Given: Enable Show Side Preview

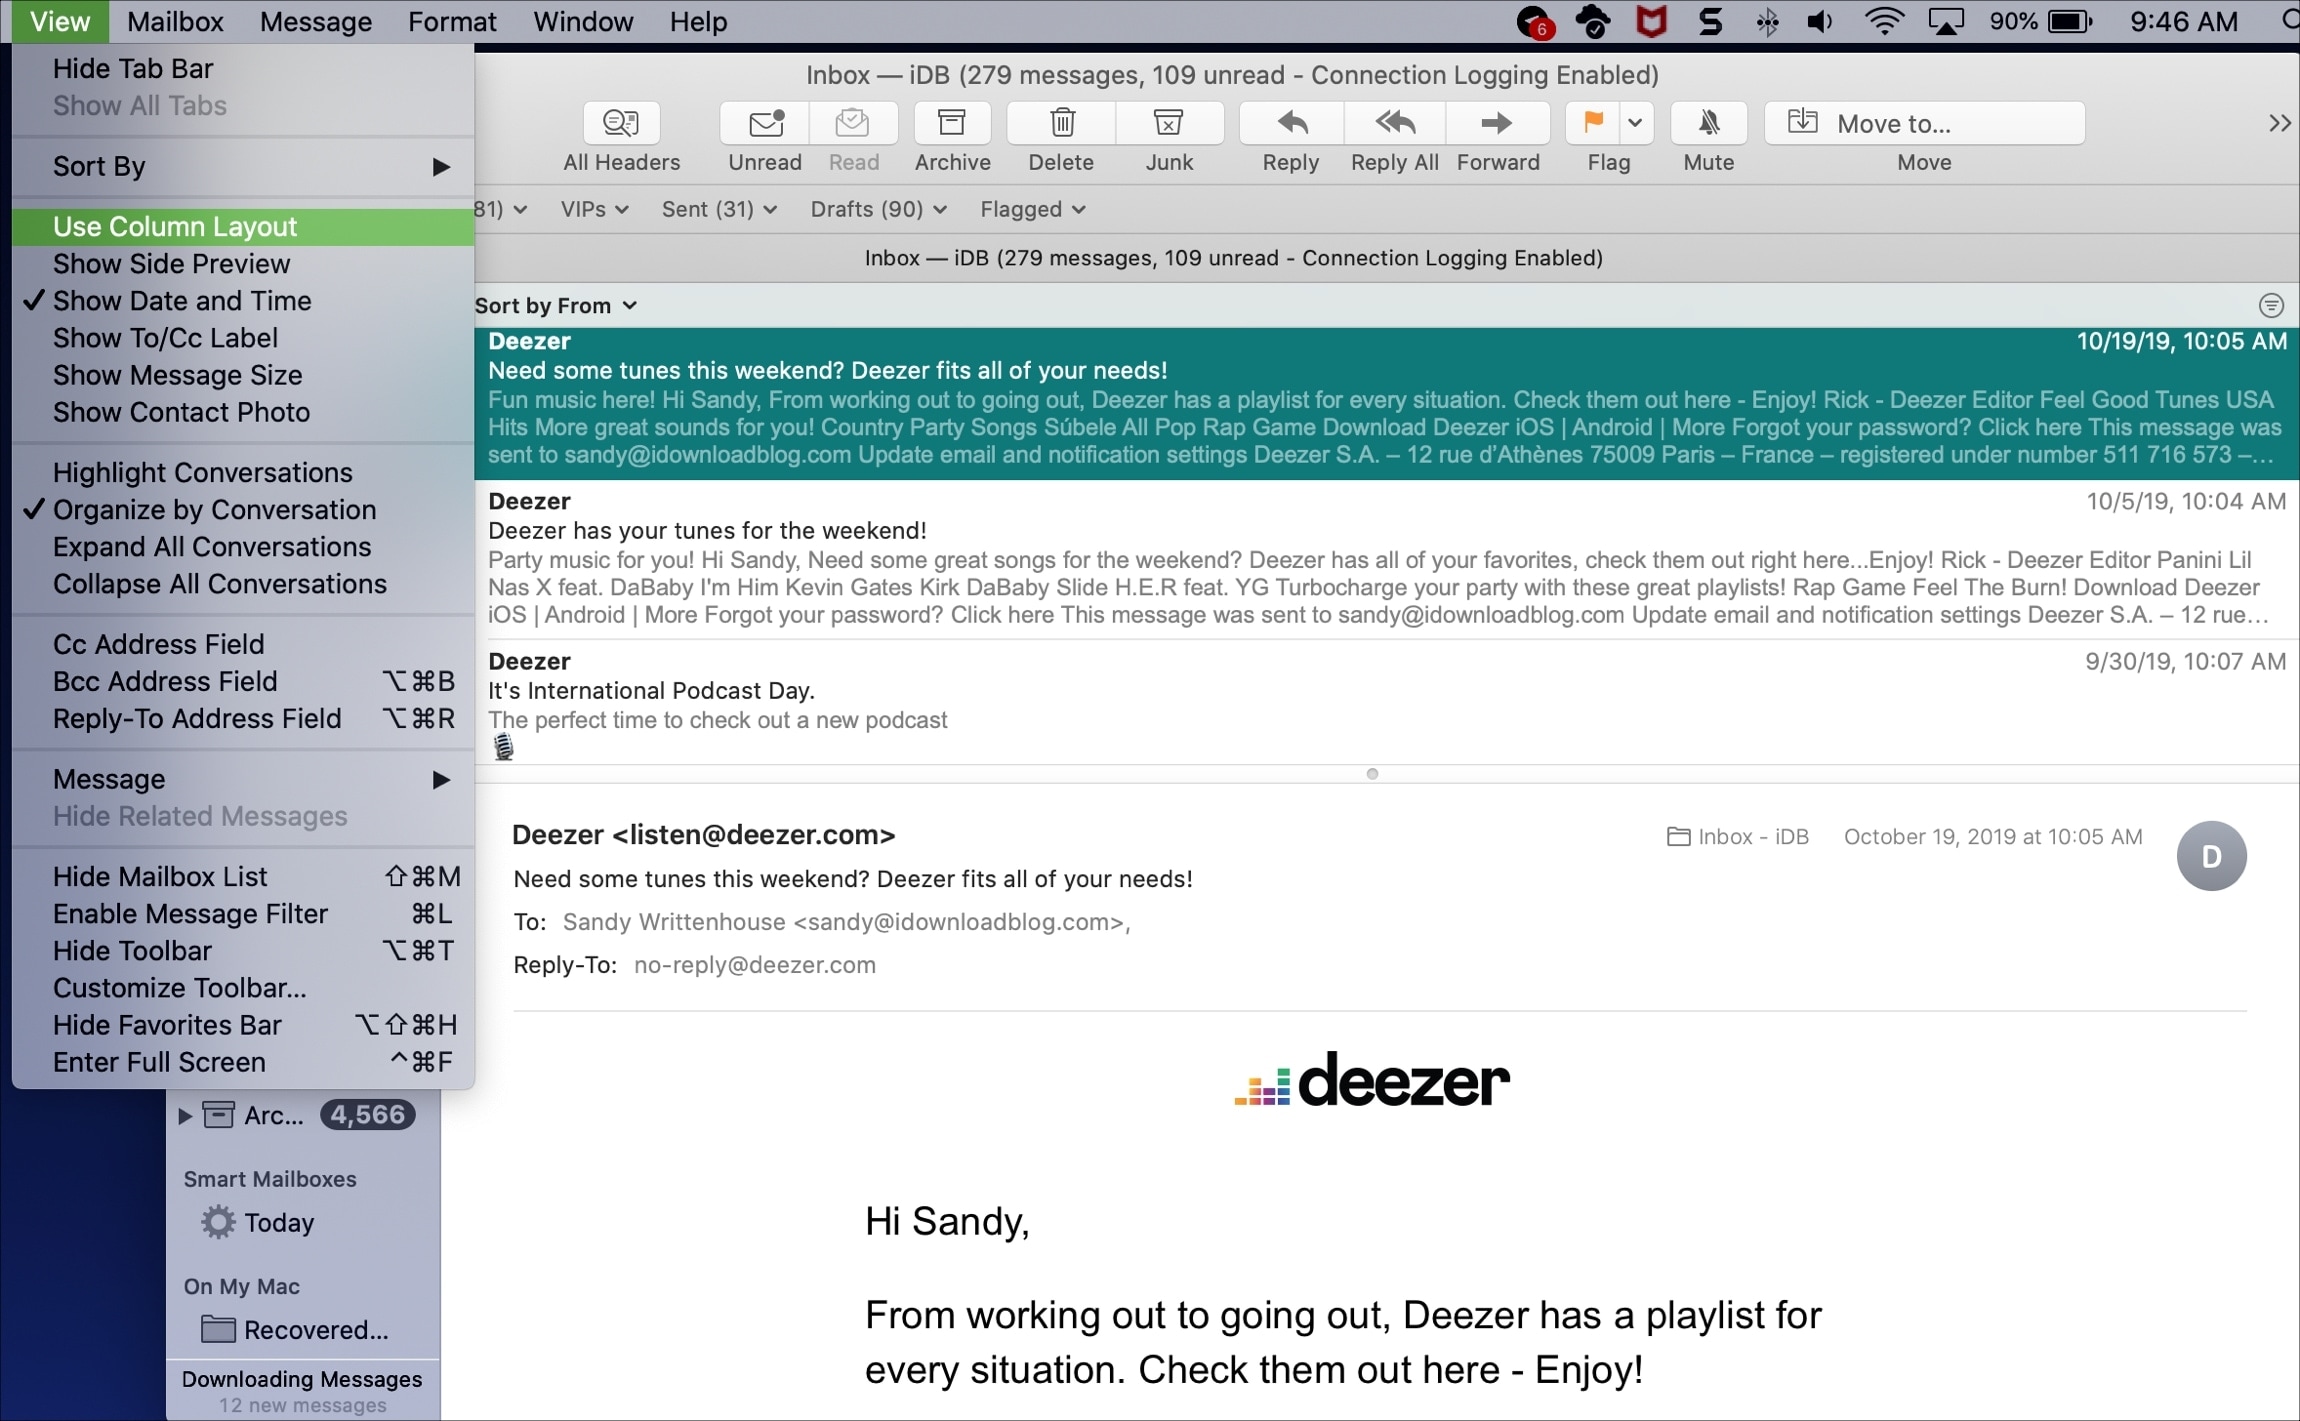Looking at the screenshot, I should [243, 264].
